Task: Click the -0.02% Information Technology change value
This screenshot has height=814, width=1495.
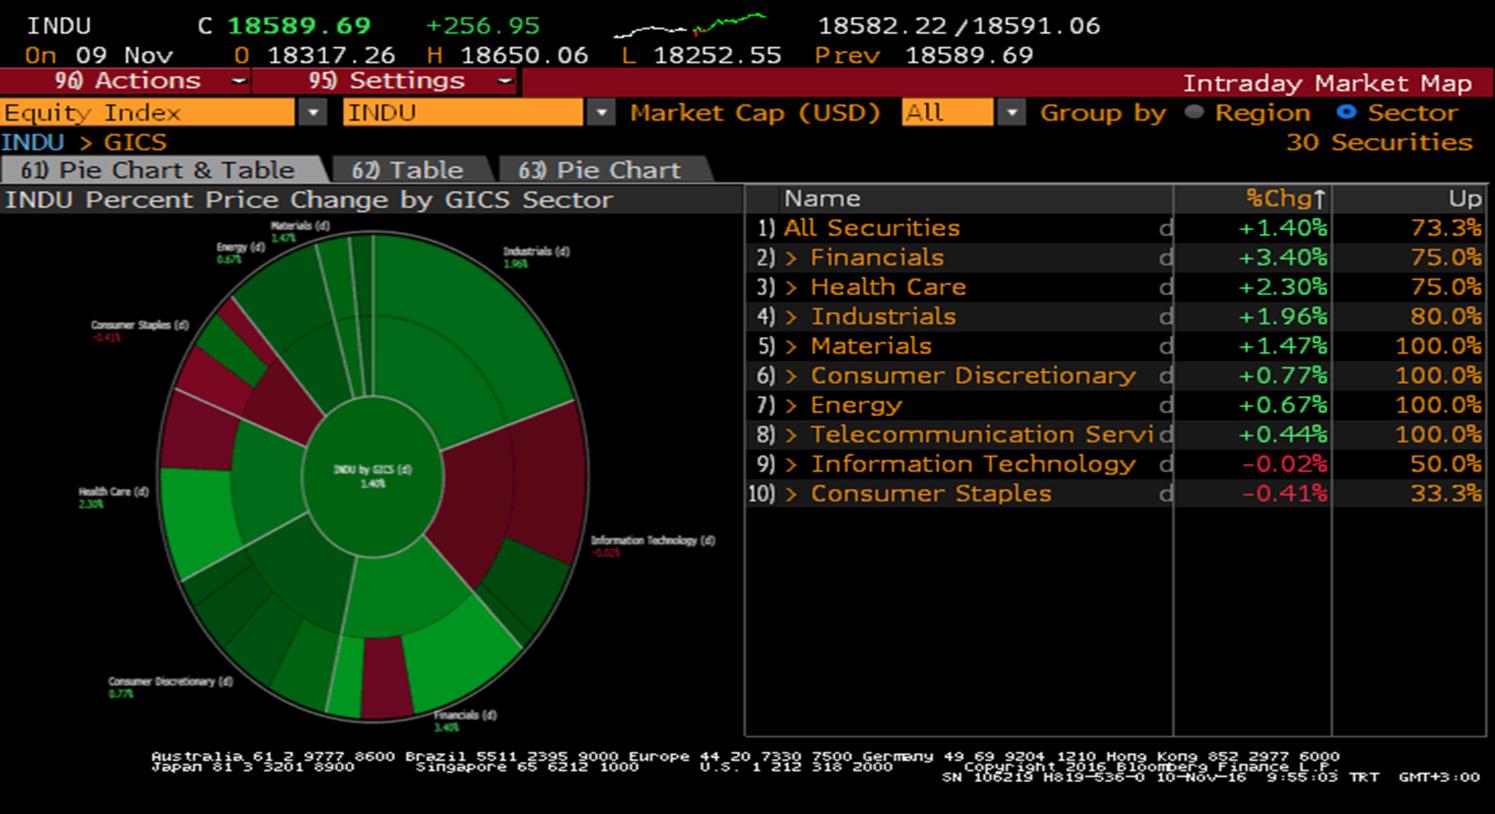Action: click(x=1285, y=464)
